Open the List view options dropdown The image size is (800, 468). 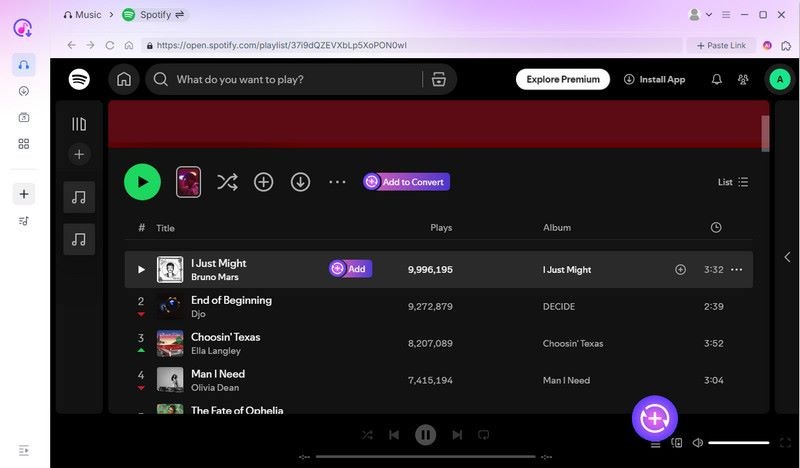pyautogui.click(x=733, y=182)
